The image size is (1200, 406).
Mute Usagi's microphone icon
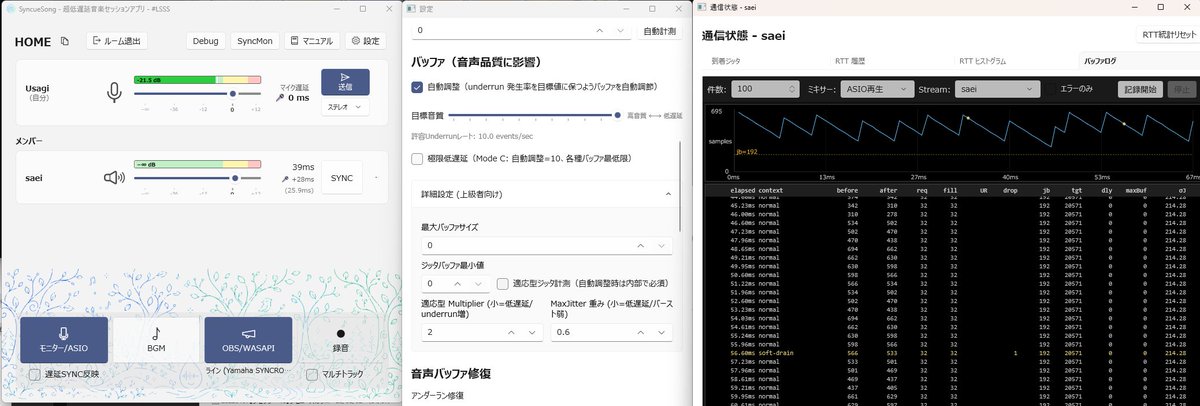pyautogui.click(x=115, y=93)
